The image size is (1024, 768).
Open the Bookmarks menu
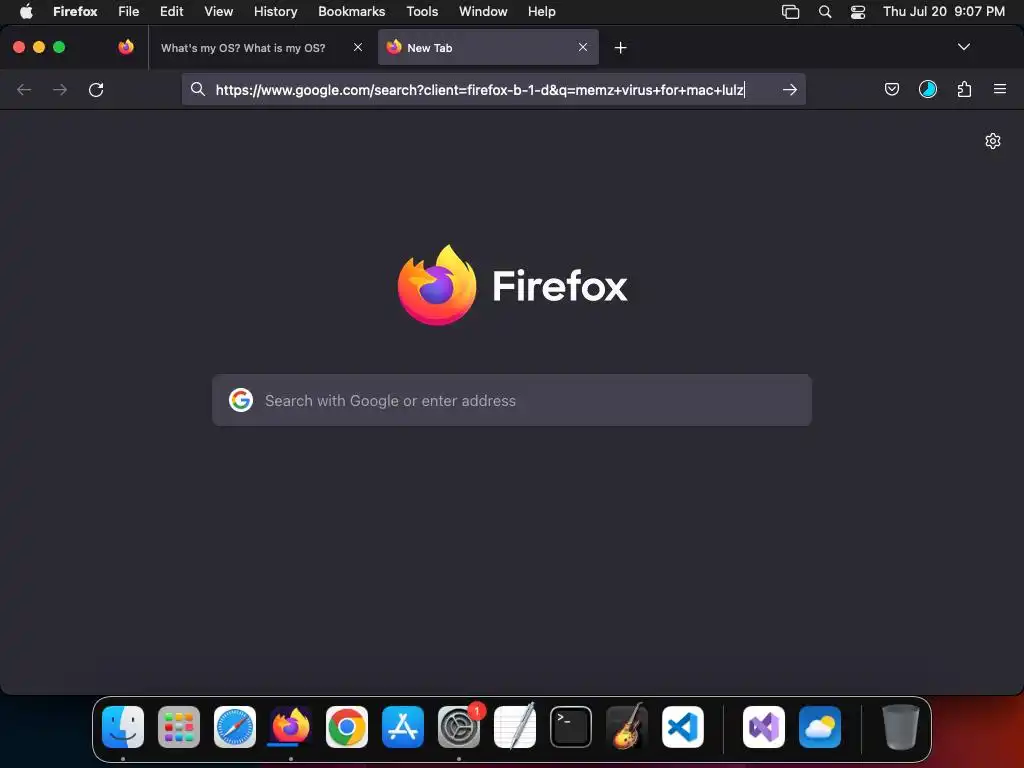pyautogui.click(x=351, y=11)
